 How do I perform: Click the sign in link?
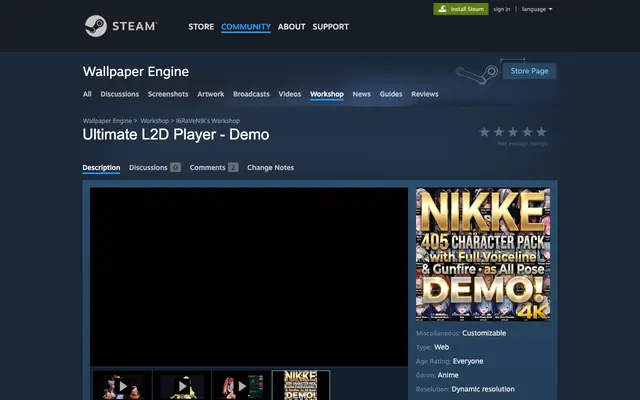point(502,9)
